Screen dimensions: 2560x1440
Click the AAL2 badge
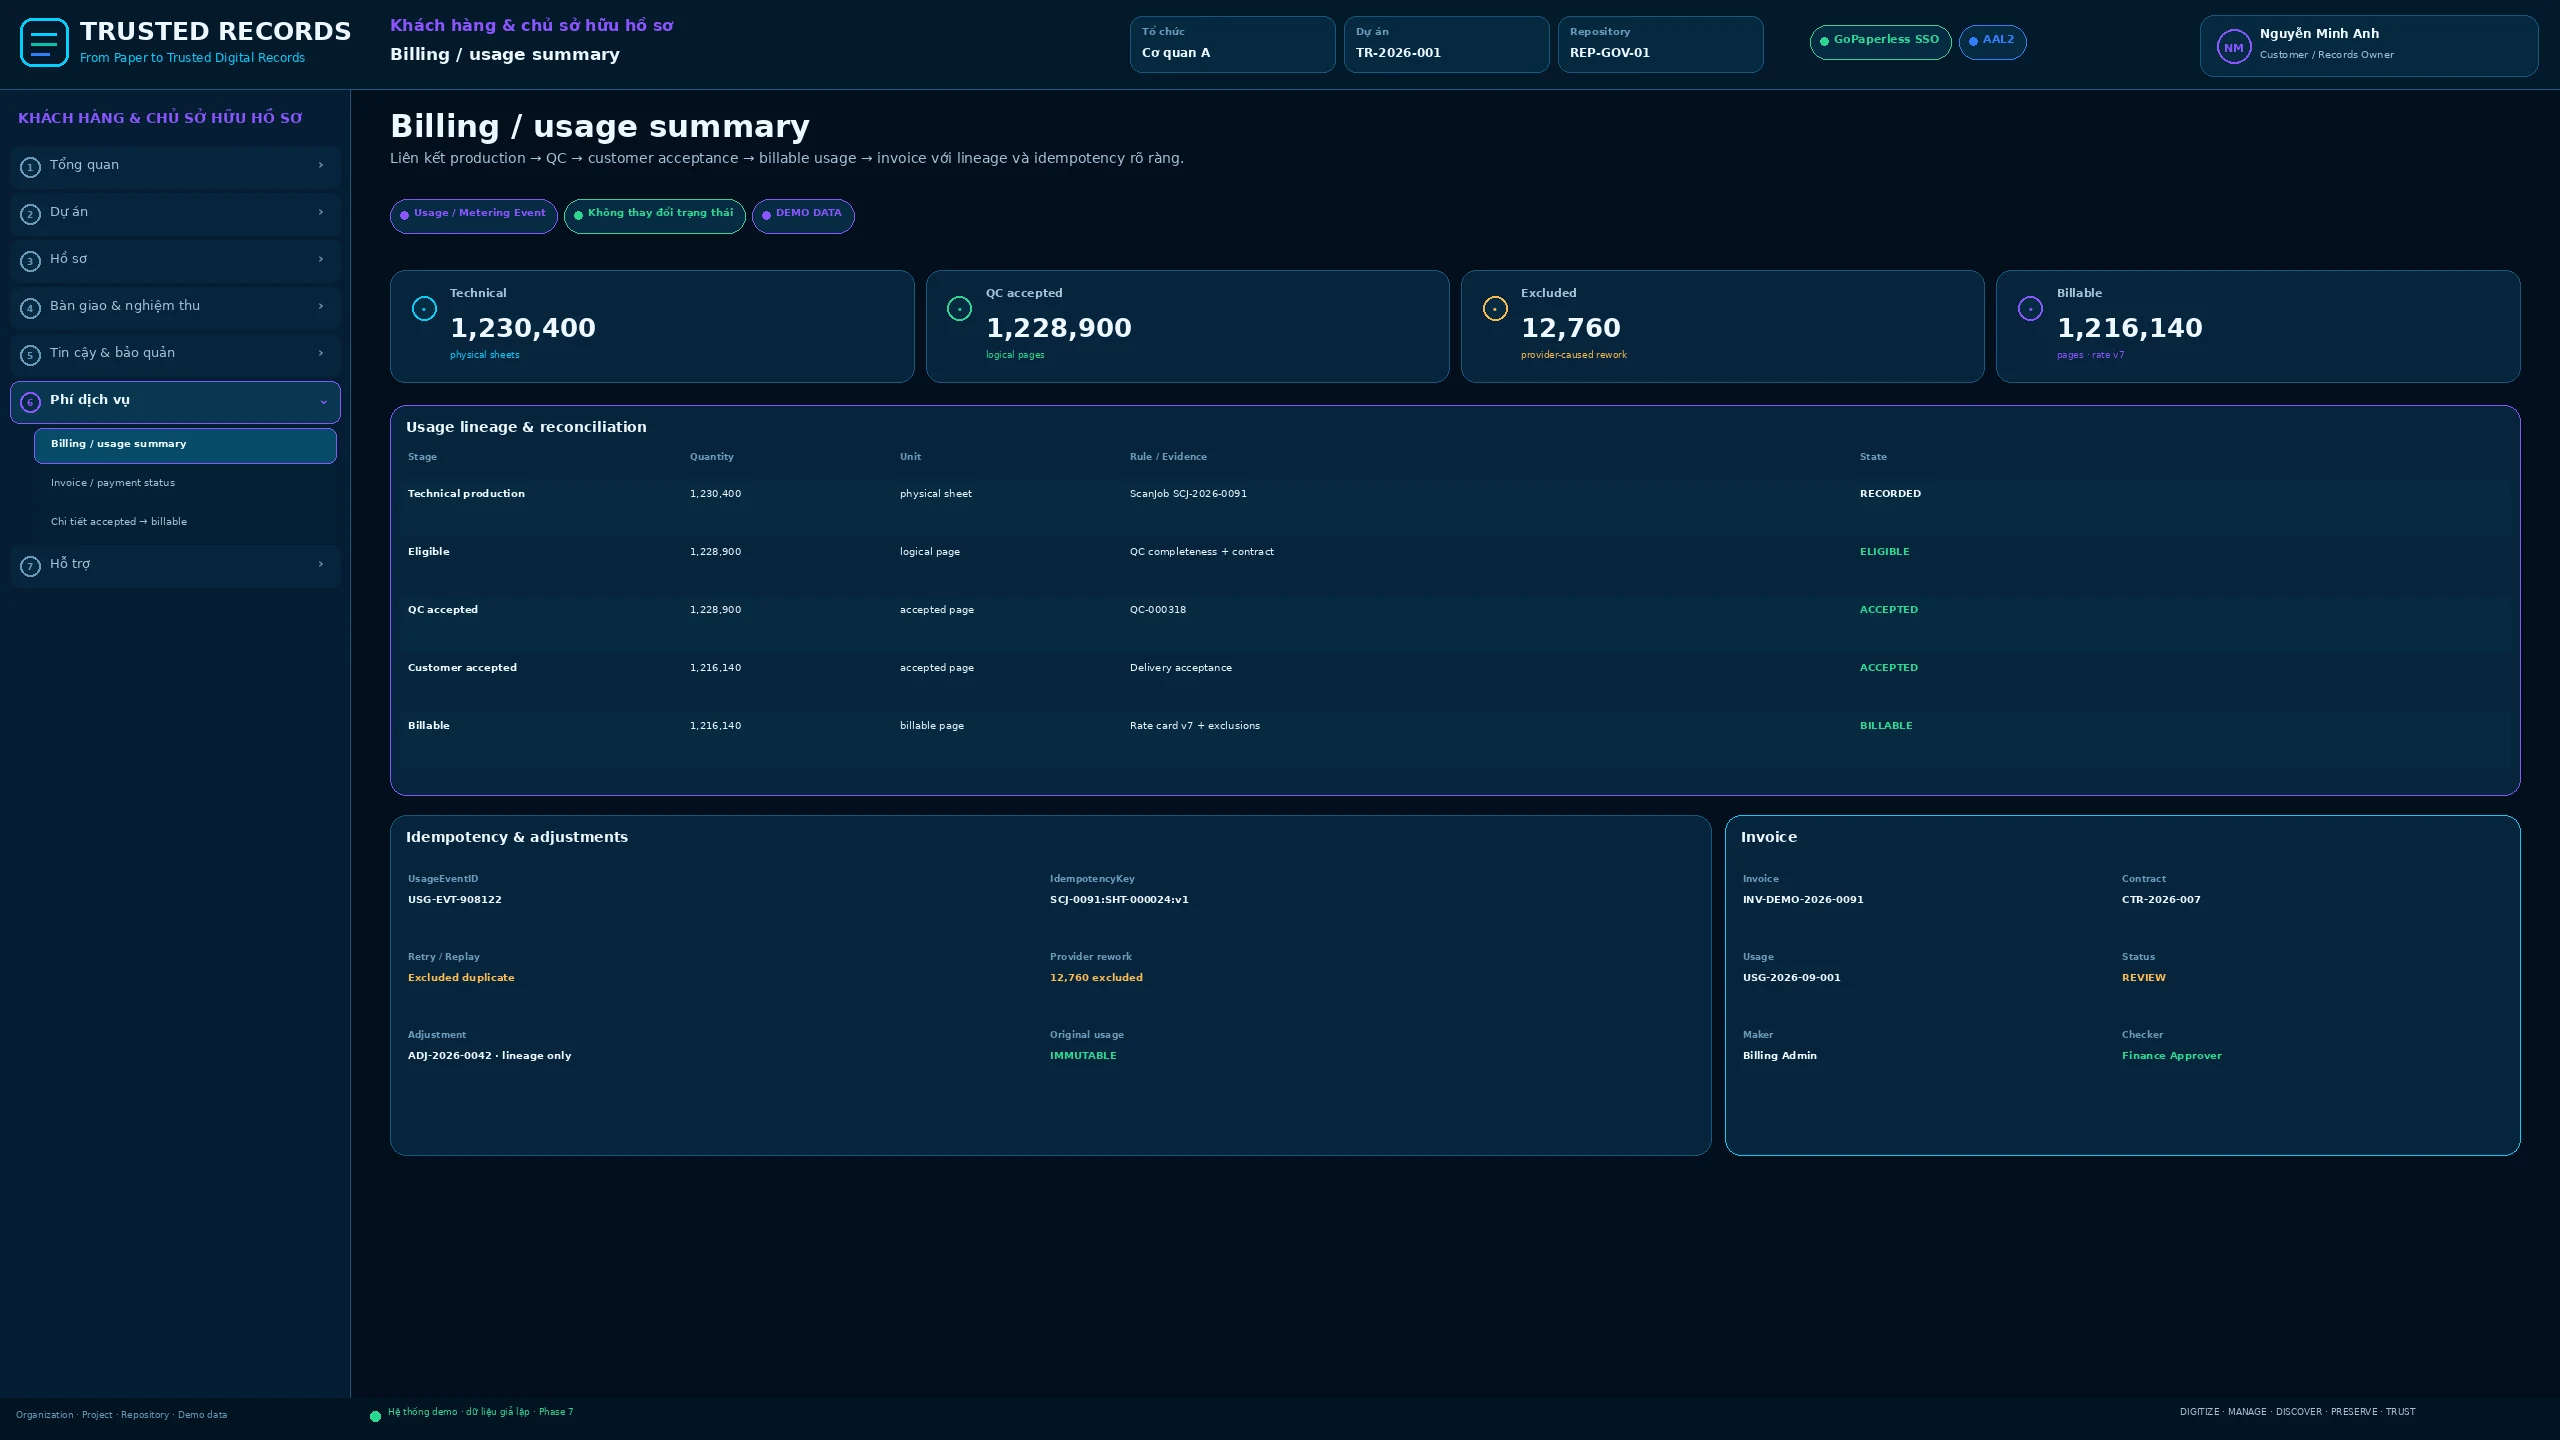tap(1992, 42)
